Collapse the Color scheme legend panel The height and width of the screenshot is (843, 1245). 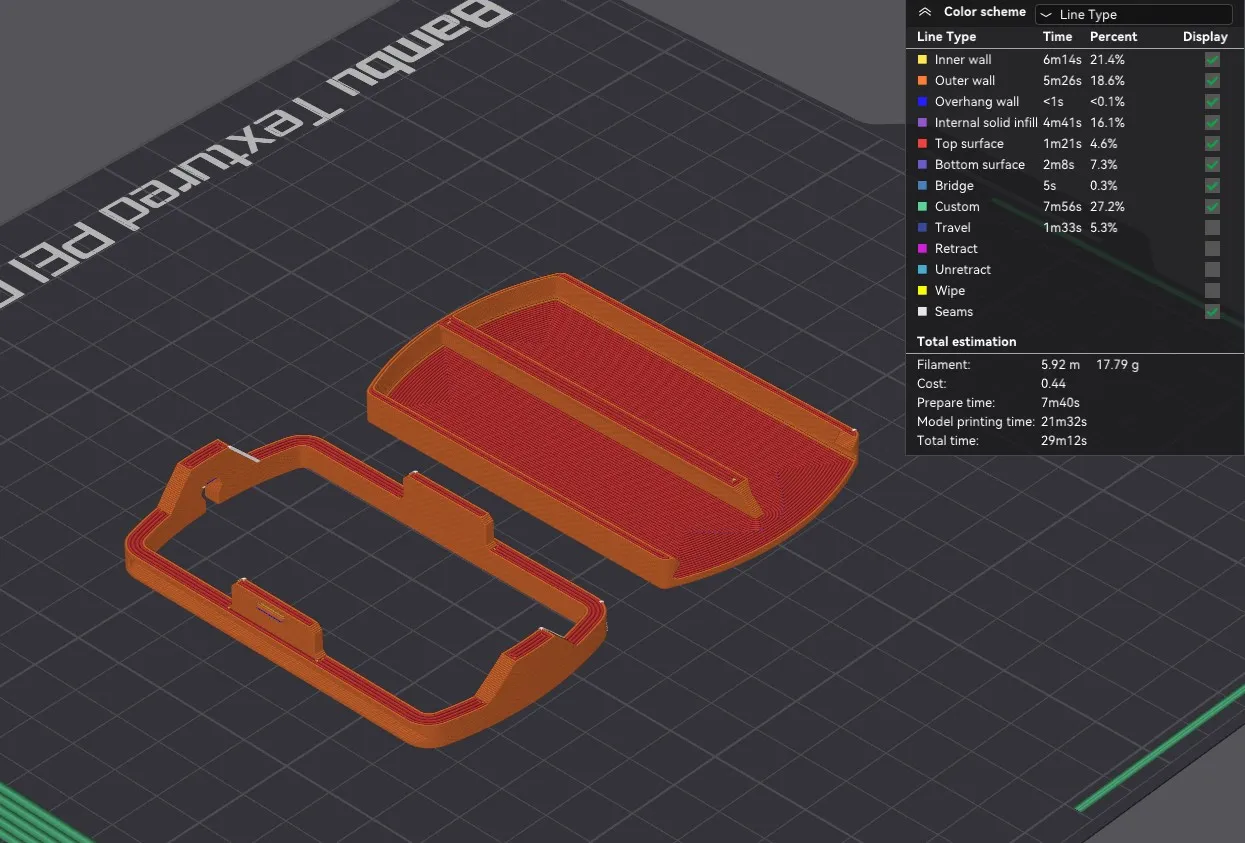point(925,12)
